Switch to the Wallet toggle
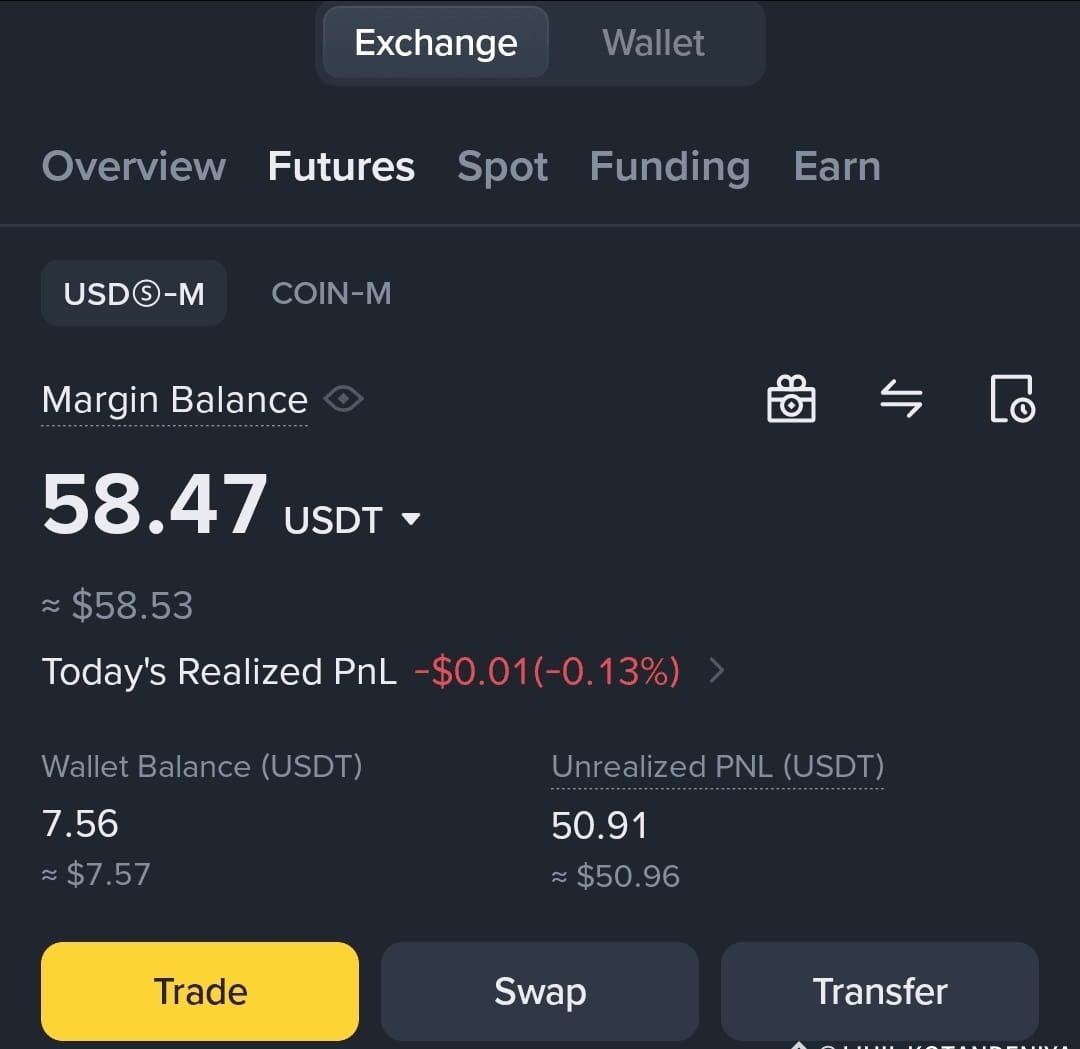This screenshot has width=1080, height=1049. [x=653, y=43]
